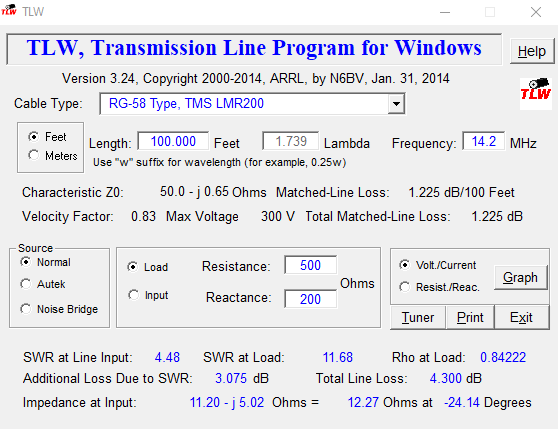Click the TLW icon in the title bar
558x429 pixels.
click(9, 10)
